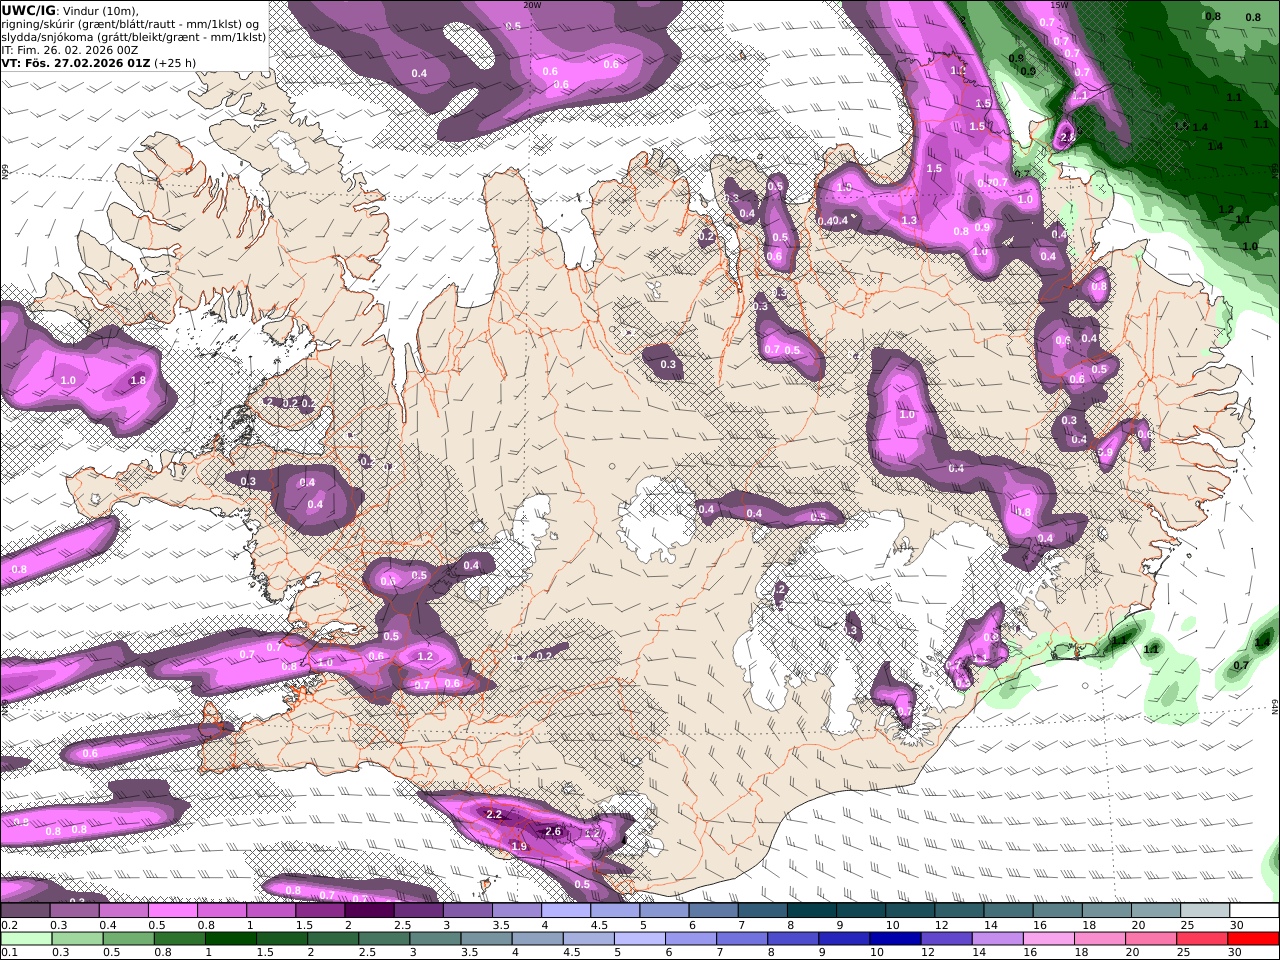Click the '0.1' label under the lower scale
This screenshot has width=1280, height=960.
coord(9,953)
